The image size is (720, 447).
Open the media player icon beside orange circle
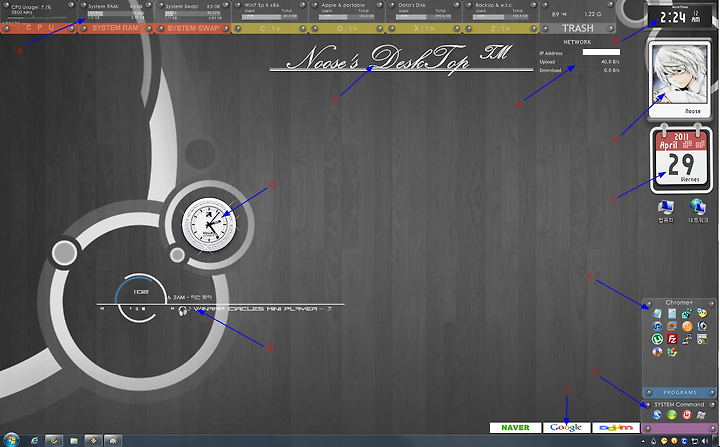tap(702, 326)
